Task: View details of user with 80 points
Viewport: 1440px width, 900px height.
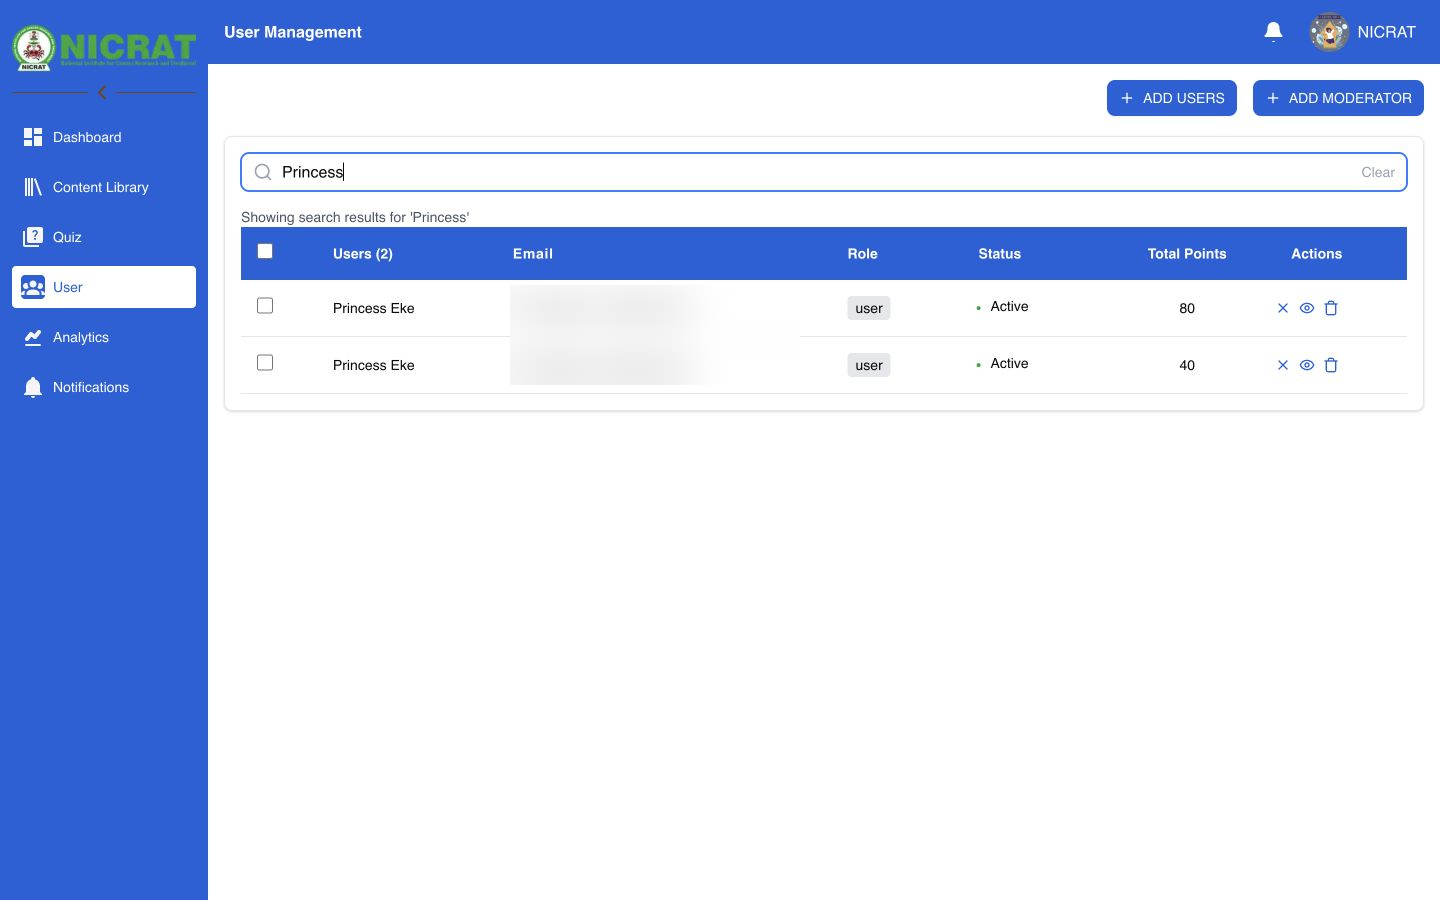Action: pos(1307,308)
